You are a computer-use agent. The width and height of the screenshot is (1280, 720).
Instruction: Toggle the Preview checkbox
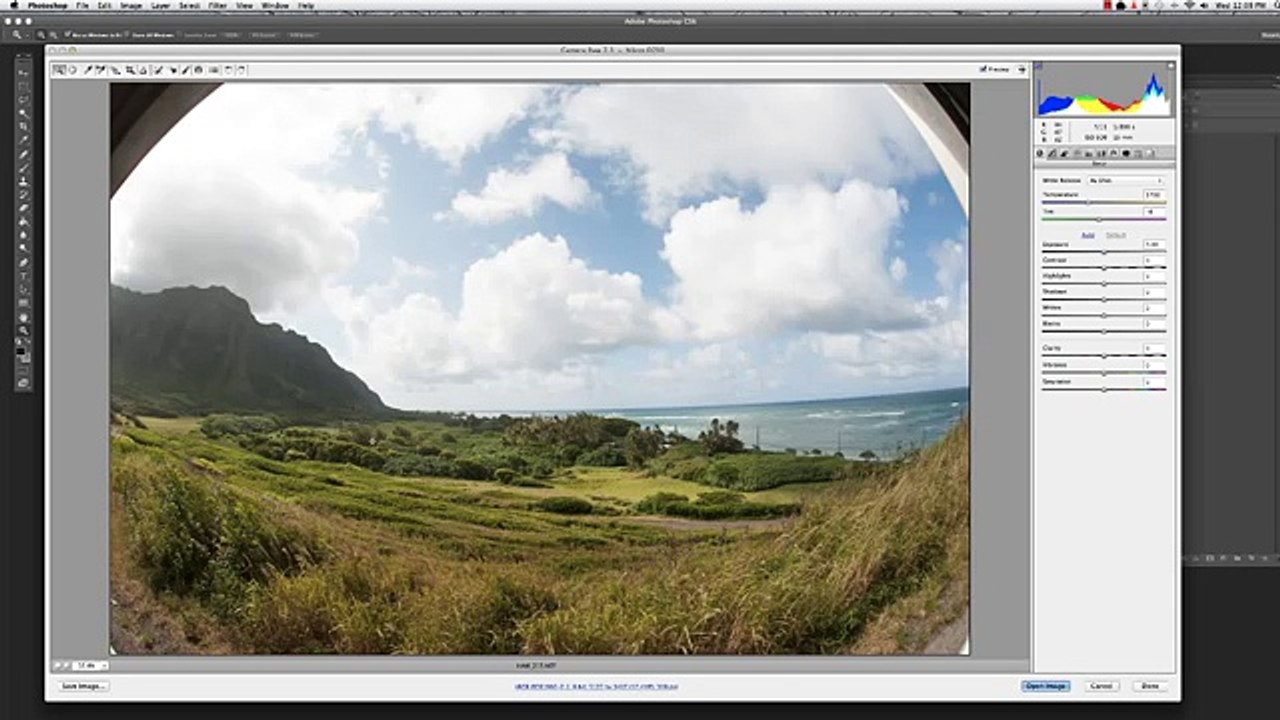coord(983,70)
